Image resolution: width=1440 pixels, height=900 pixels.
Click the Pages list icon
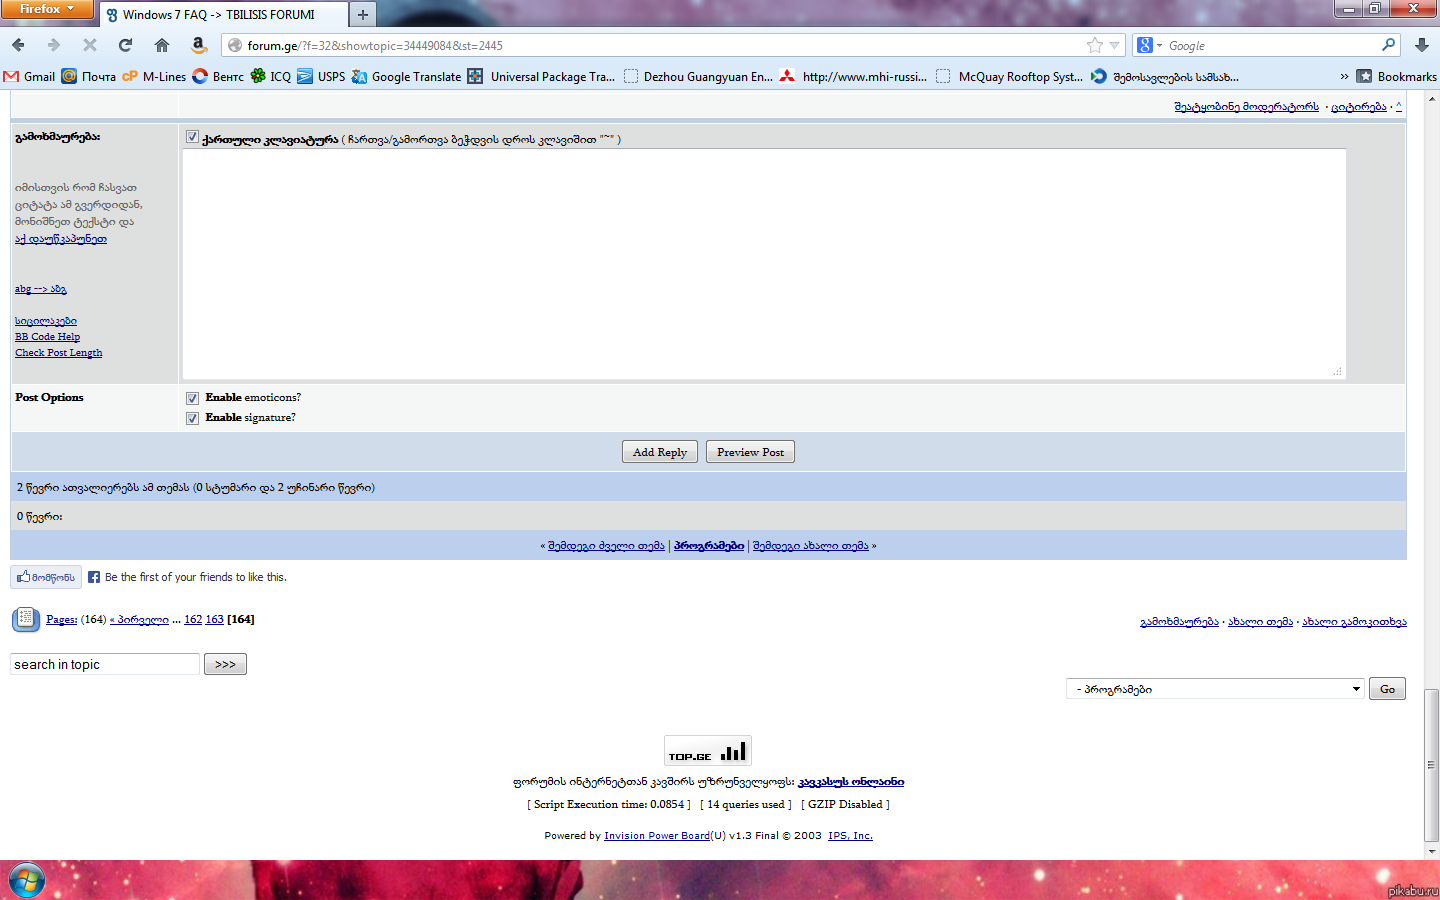tap(26, 619)
